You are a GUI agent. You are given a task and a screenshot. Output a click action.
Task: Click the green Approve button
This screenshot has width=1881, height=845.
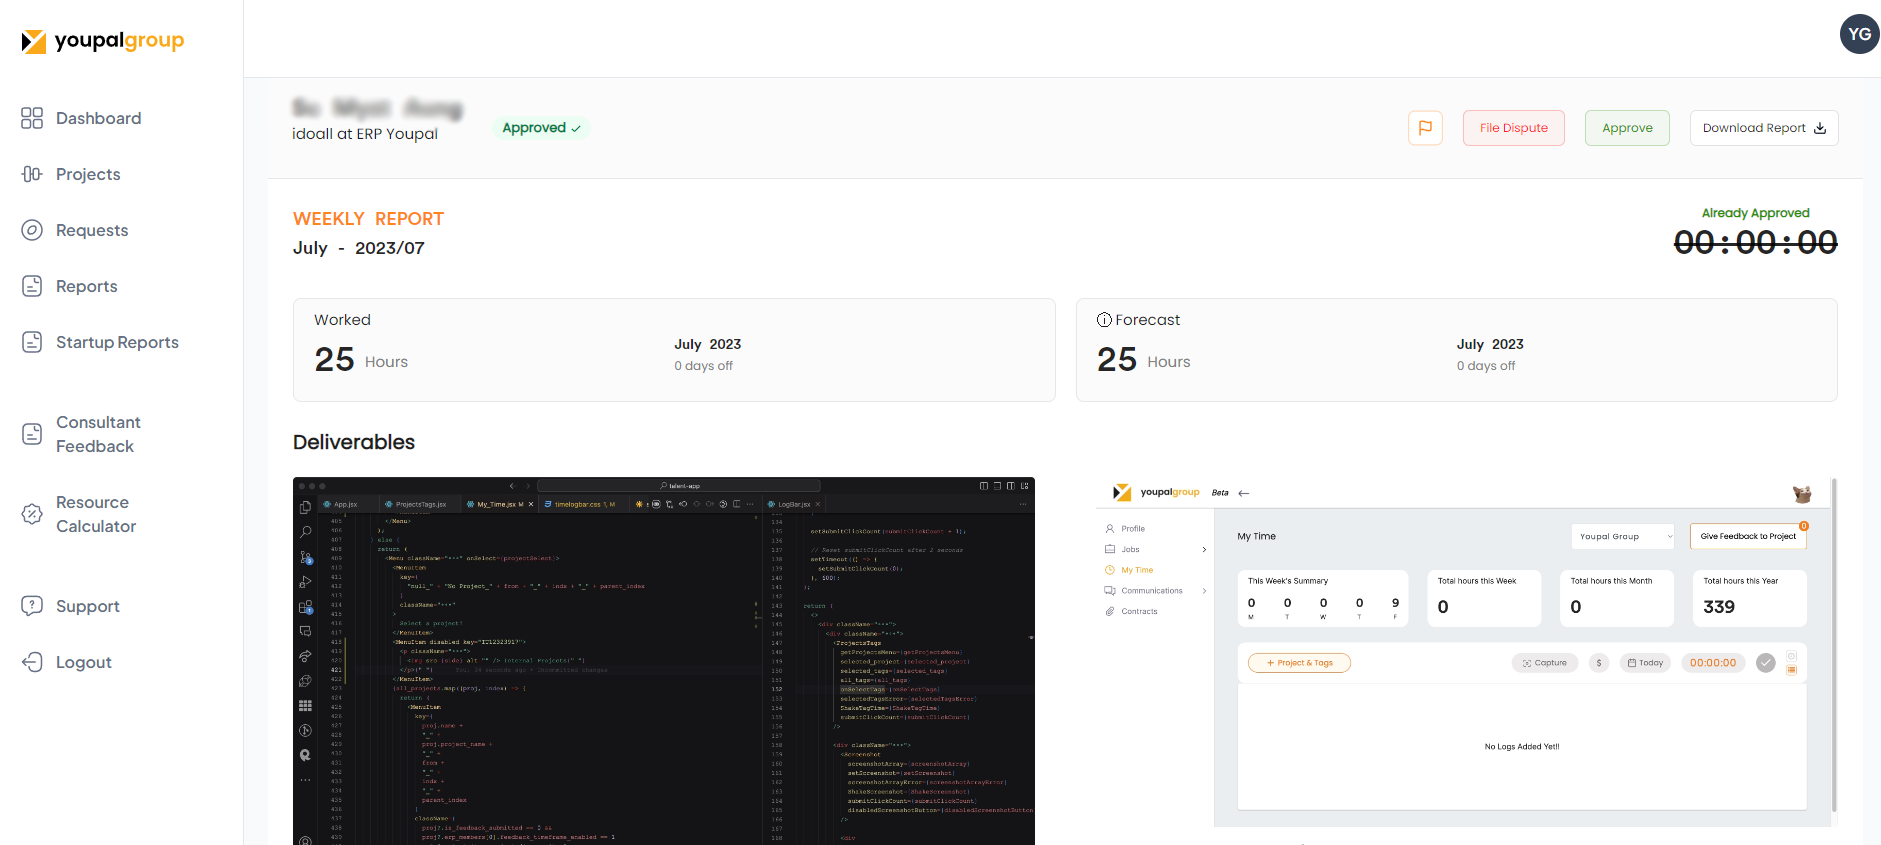[1627, 128]
